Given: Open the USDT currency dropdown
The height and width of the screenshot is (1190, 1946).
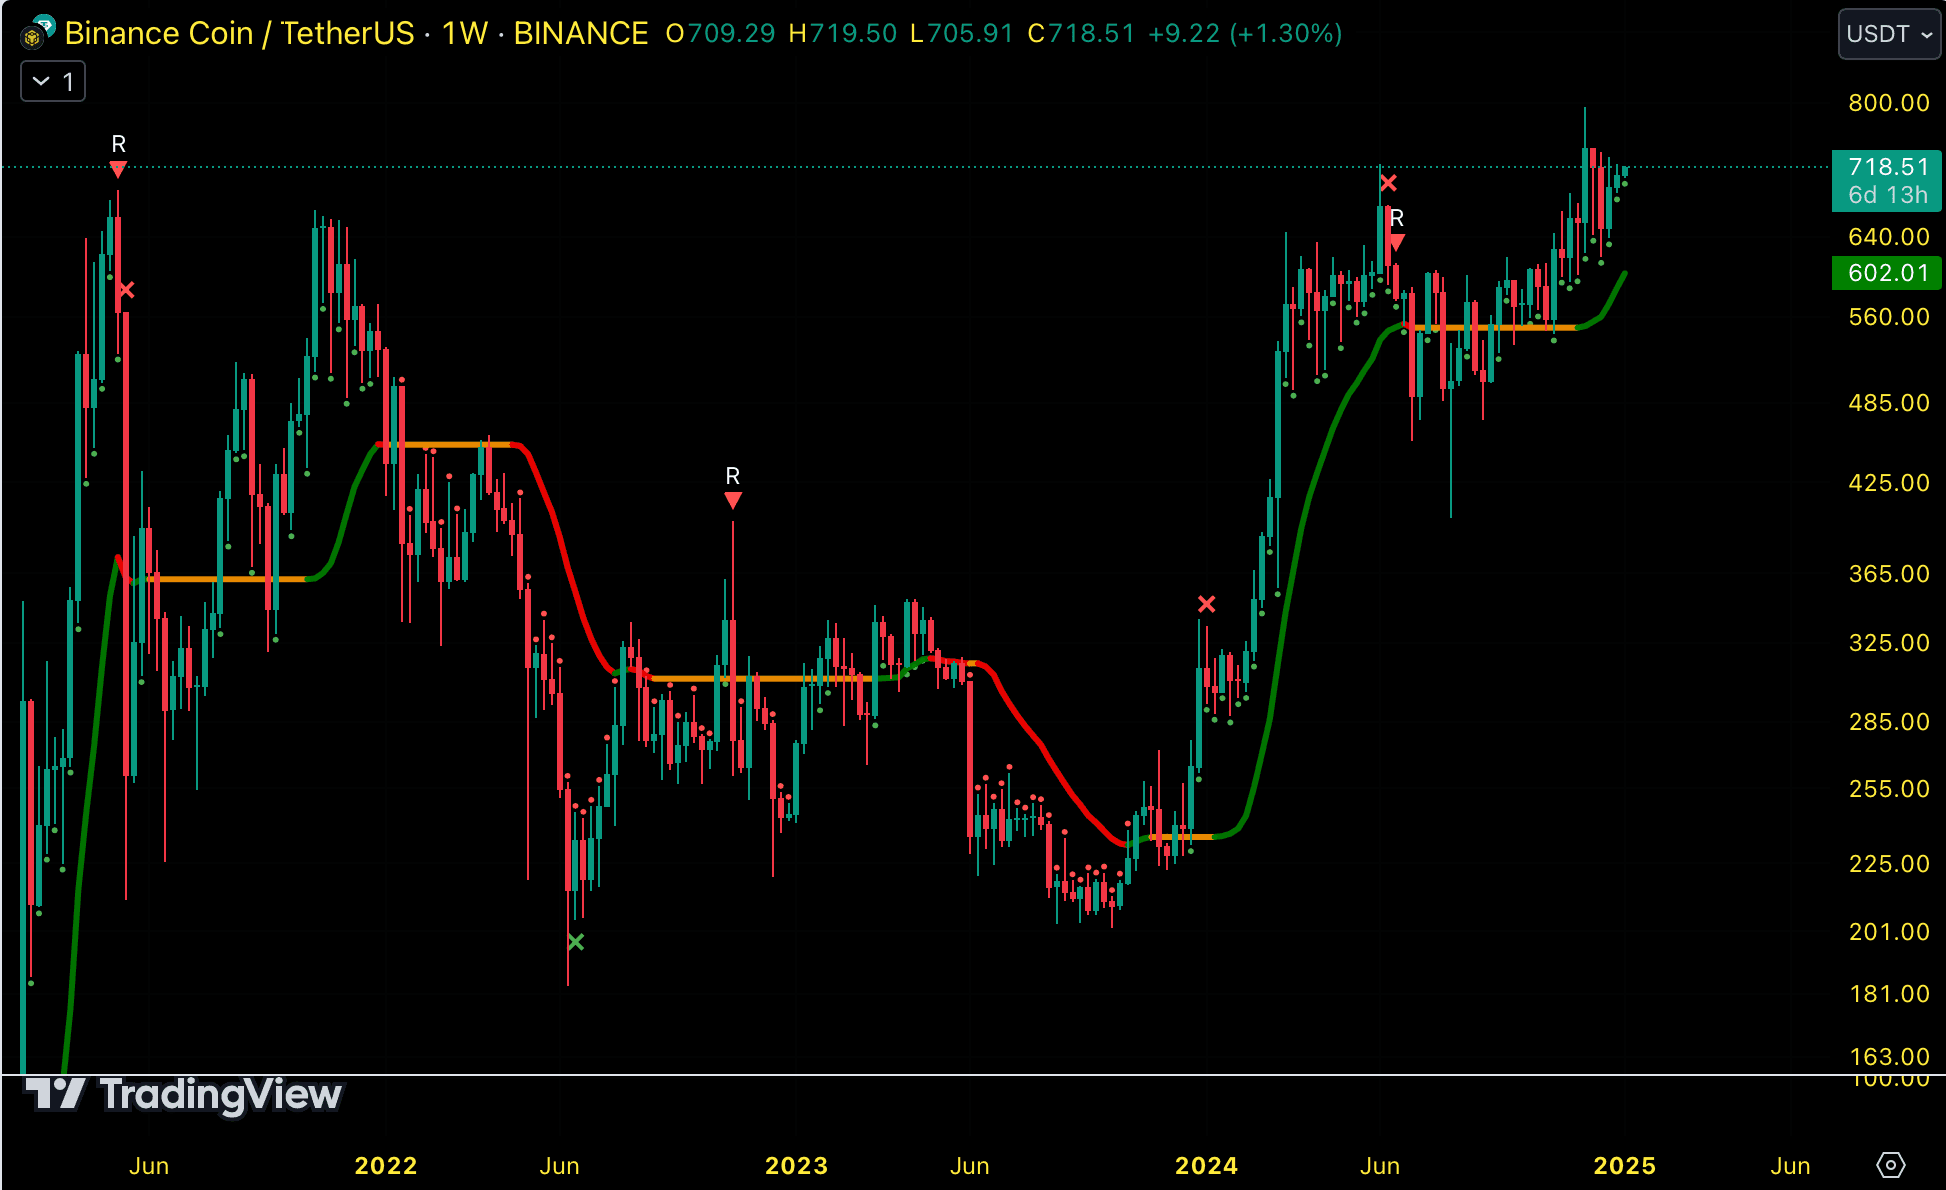Looking at the screenshot, I should (1889, 34).
